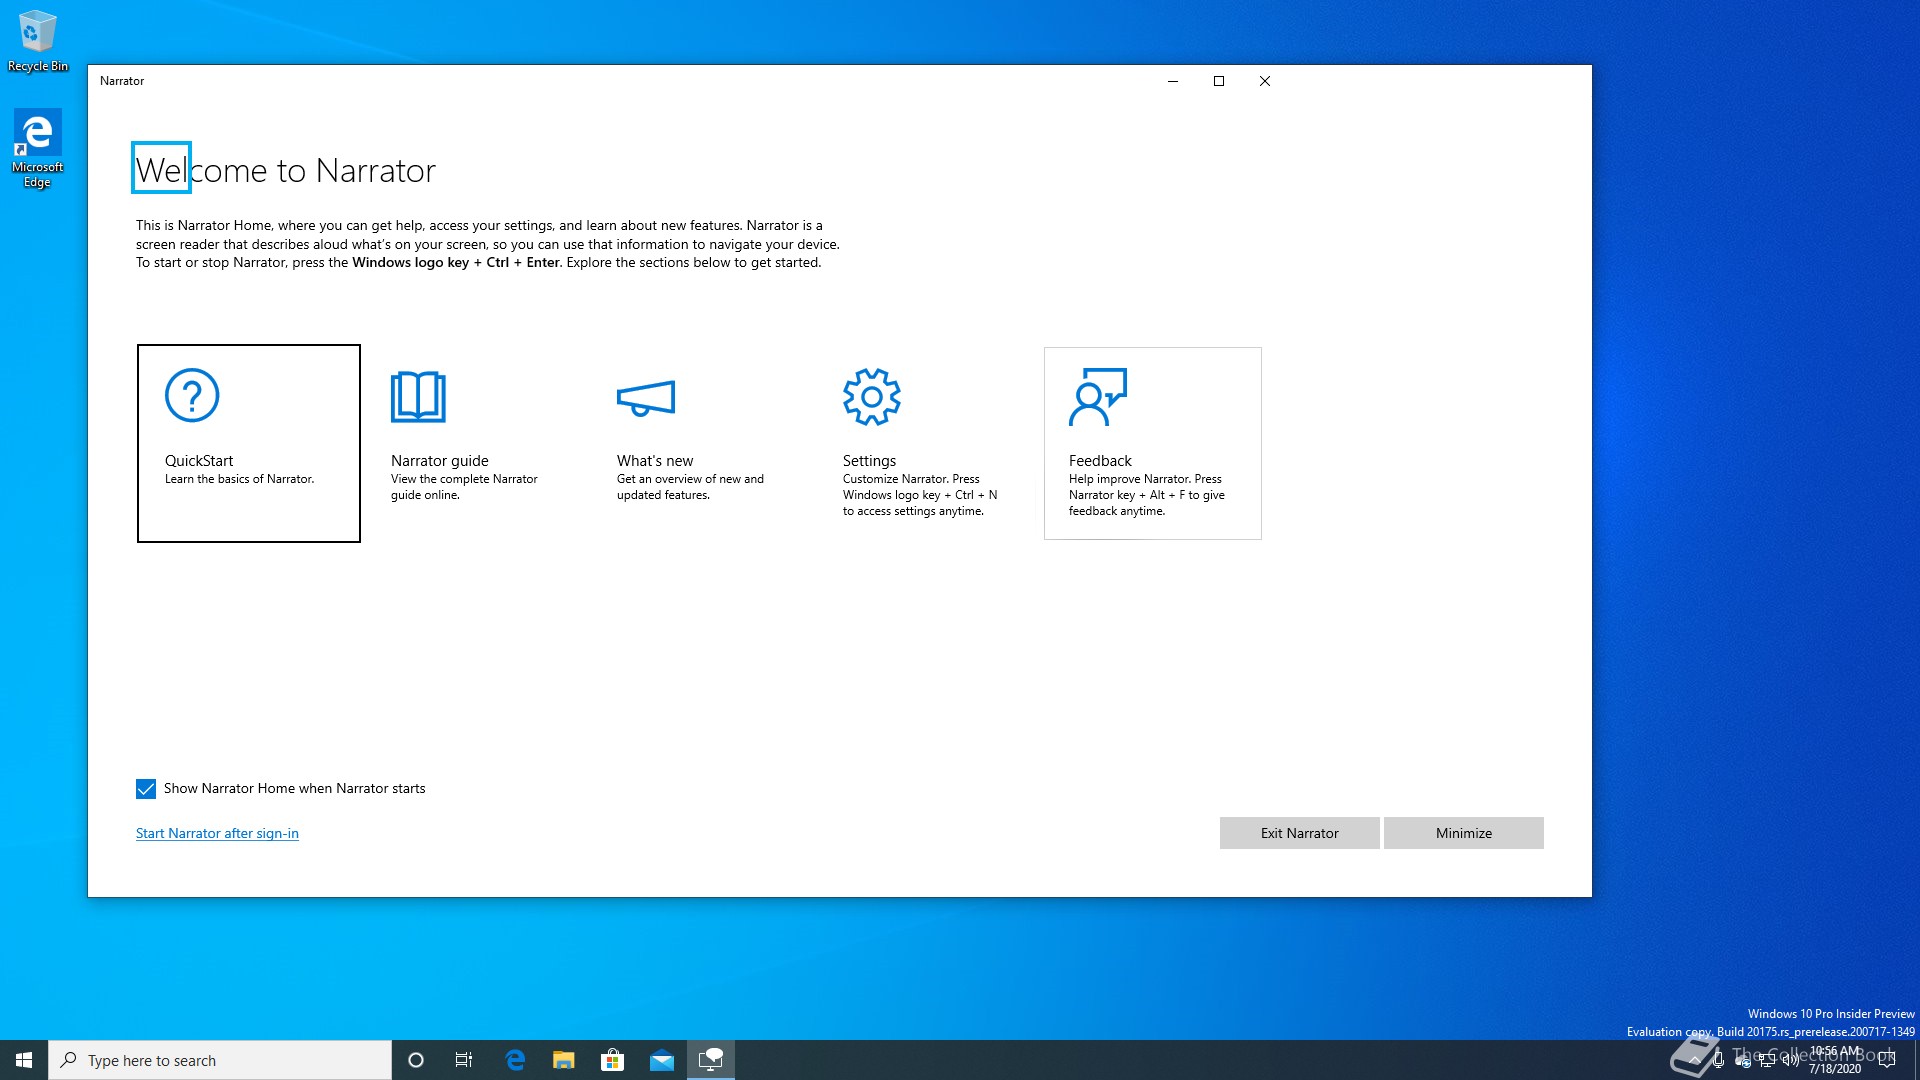Click the Narrator guide heading

(x=440, y=461)
